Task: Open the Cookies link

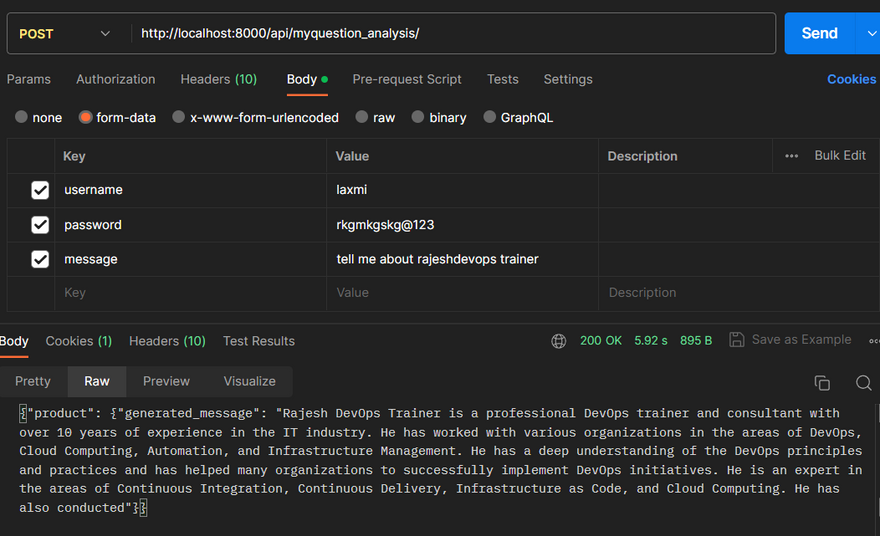Action: [x=851, y=79]
